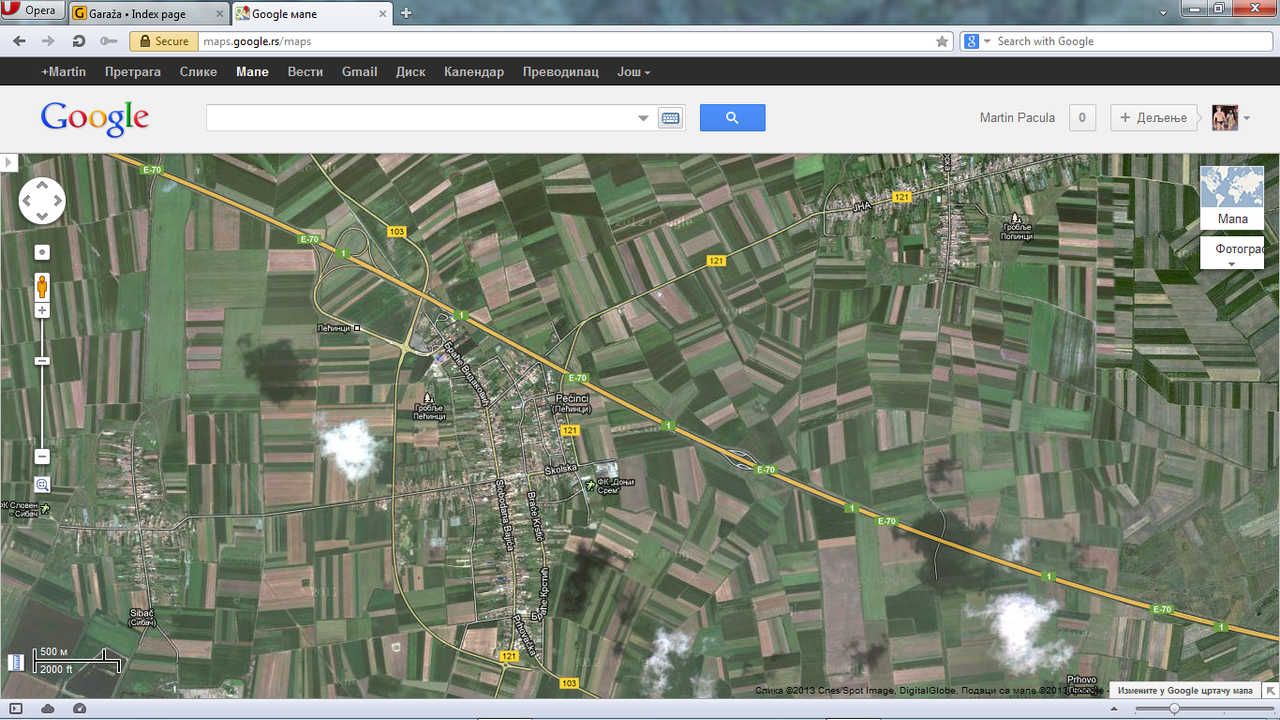The height and width of the screenshot is (720, 1280).
Task: Click the ФК Доњи Срем stadium marker
Action: click(x=590, y=485)
